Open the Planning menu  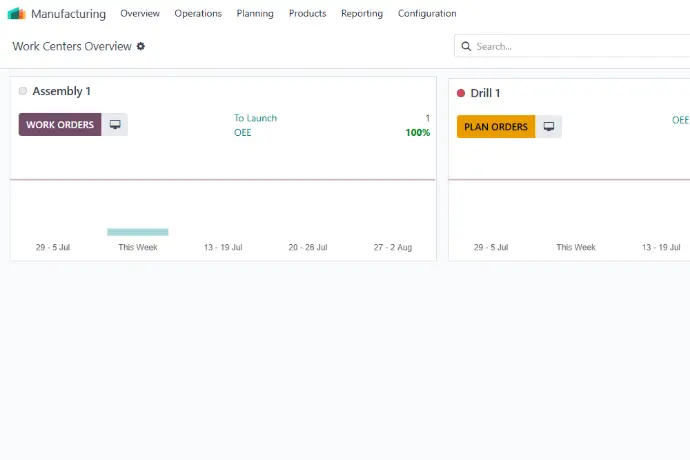click(255, 14)
